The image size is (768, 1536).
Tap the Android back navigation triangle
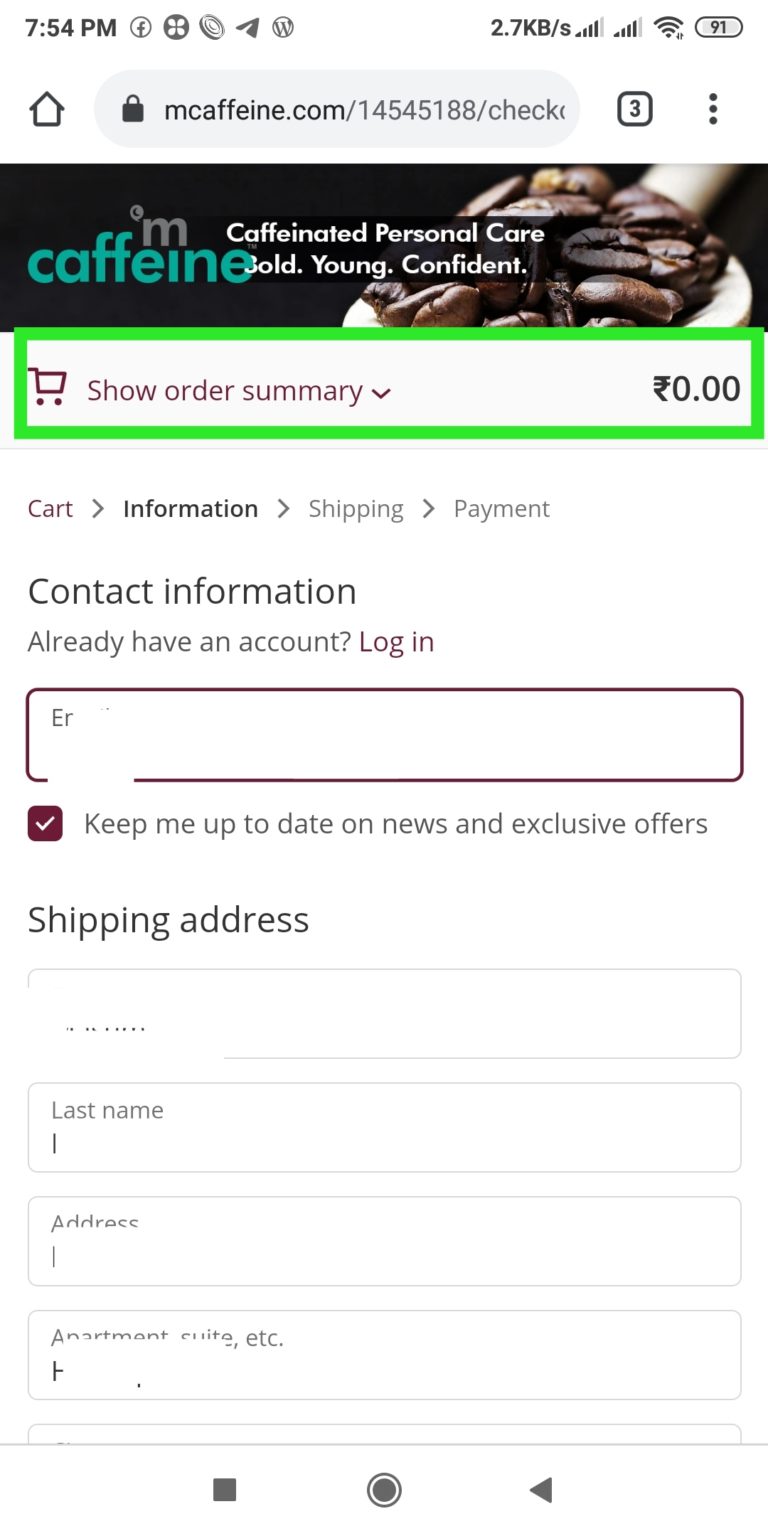pyautogui.click(x=540, y=1490)
